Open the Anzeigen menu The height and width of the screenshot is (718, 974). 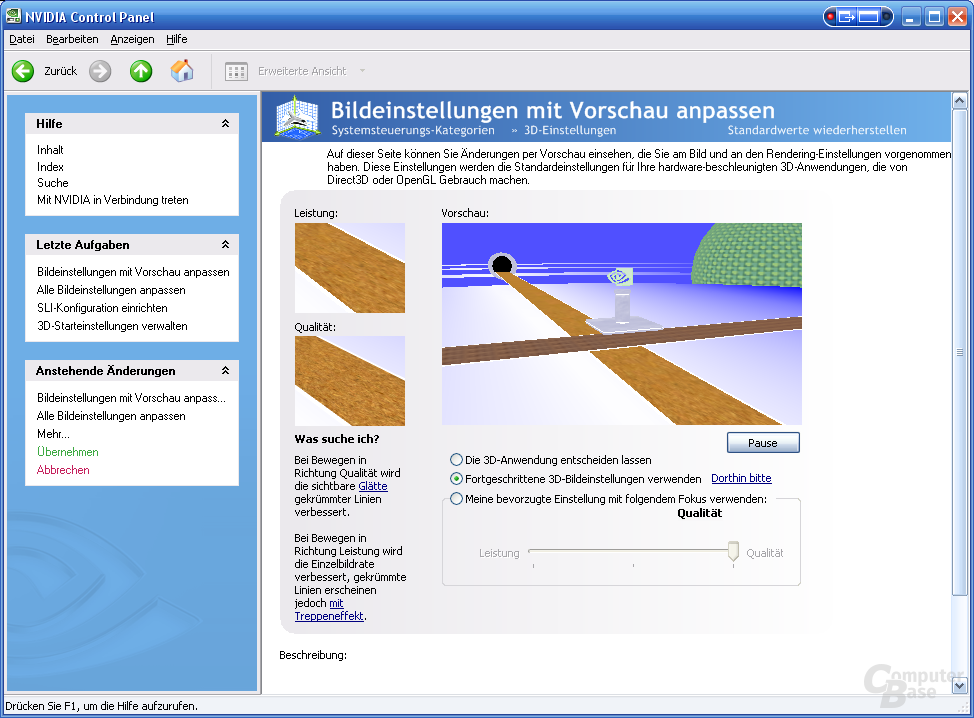click(132, 39)
